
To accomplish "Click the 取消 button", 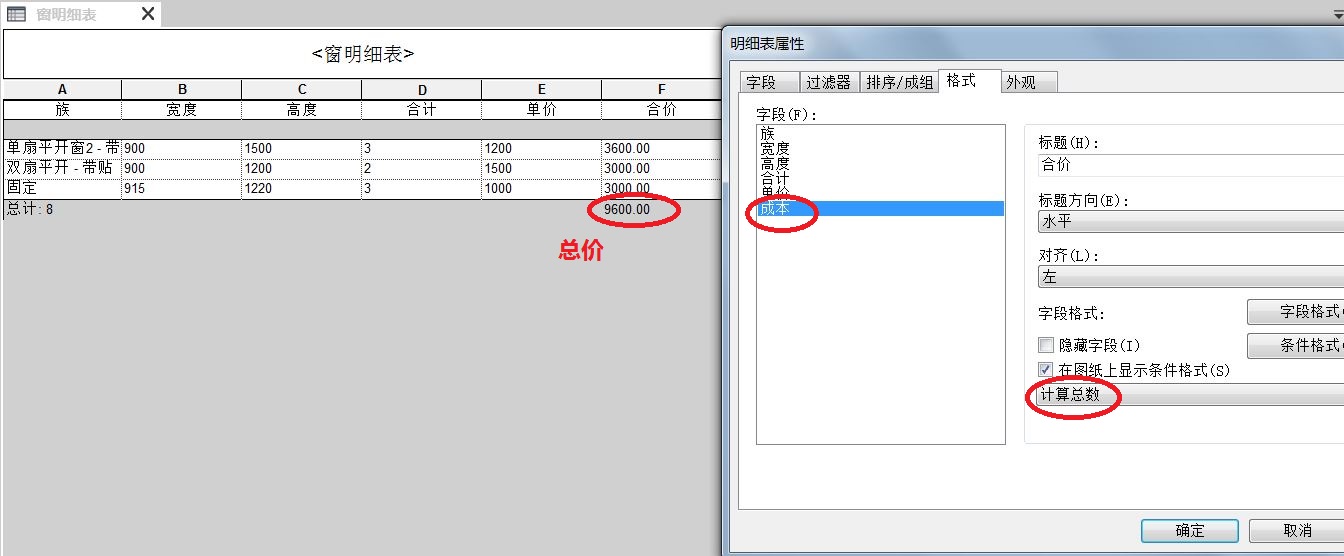I will (1297, 530).
